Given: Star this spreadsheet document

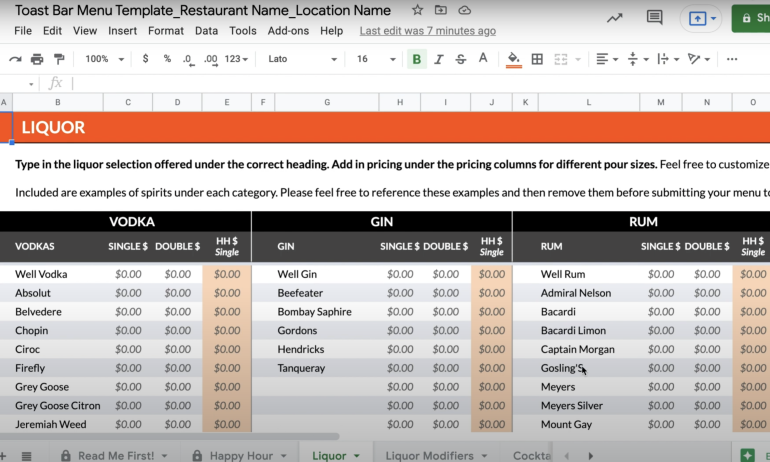Looking at the screenshot, I should tap(417, 10).
